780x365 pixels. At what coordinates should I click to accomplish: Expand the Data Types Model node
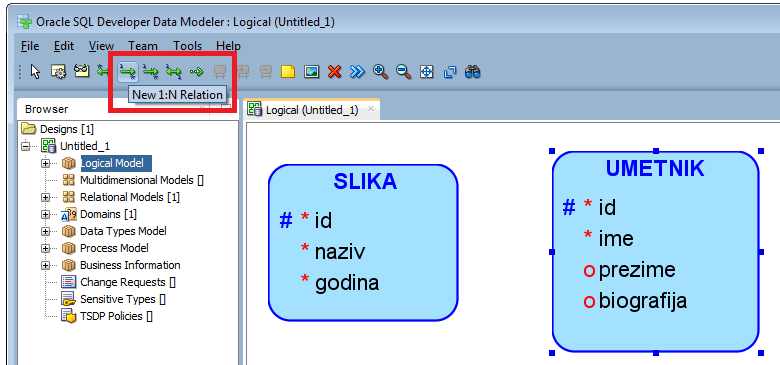(x=46, y=231)
